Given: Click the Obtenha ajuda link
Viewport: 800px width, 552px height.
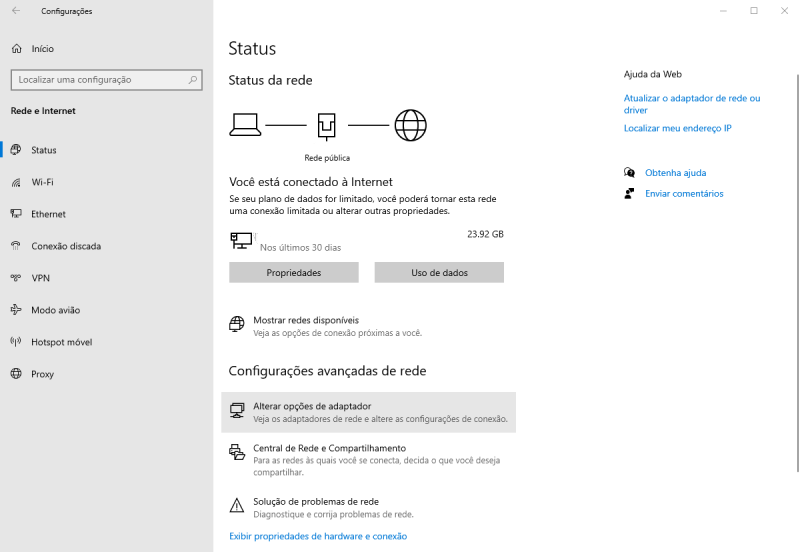Looking at the screenshot, I should pos(676,172).
